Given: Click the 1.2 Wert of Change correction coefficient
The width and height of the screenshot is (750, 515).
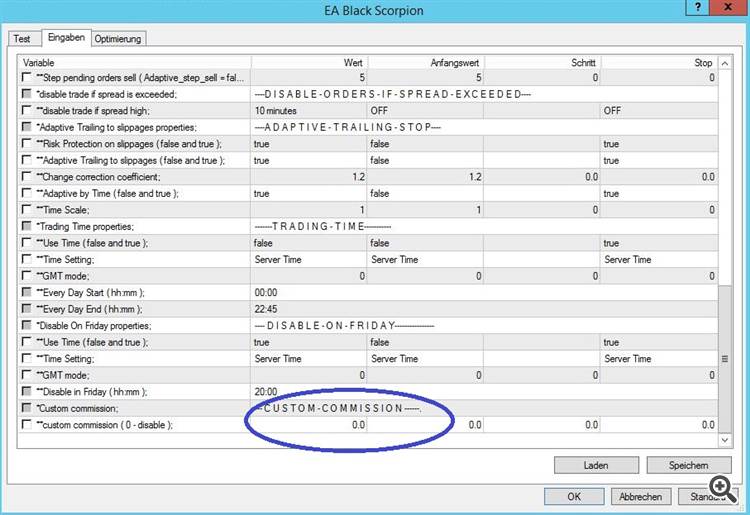Looking at the screenshot, I should click(x=309, y=177).
